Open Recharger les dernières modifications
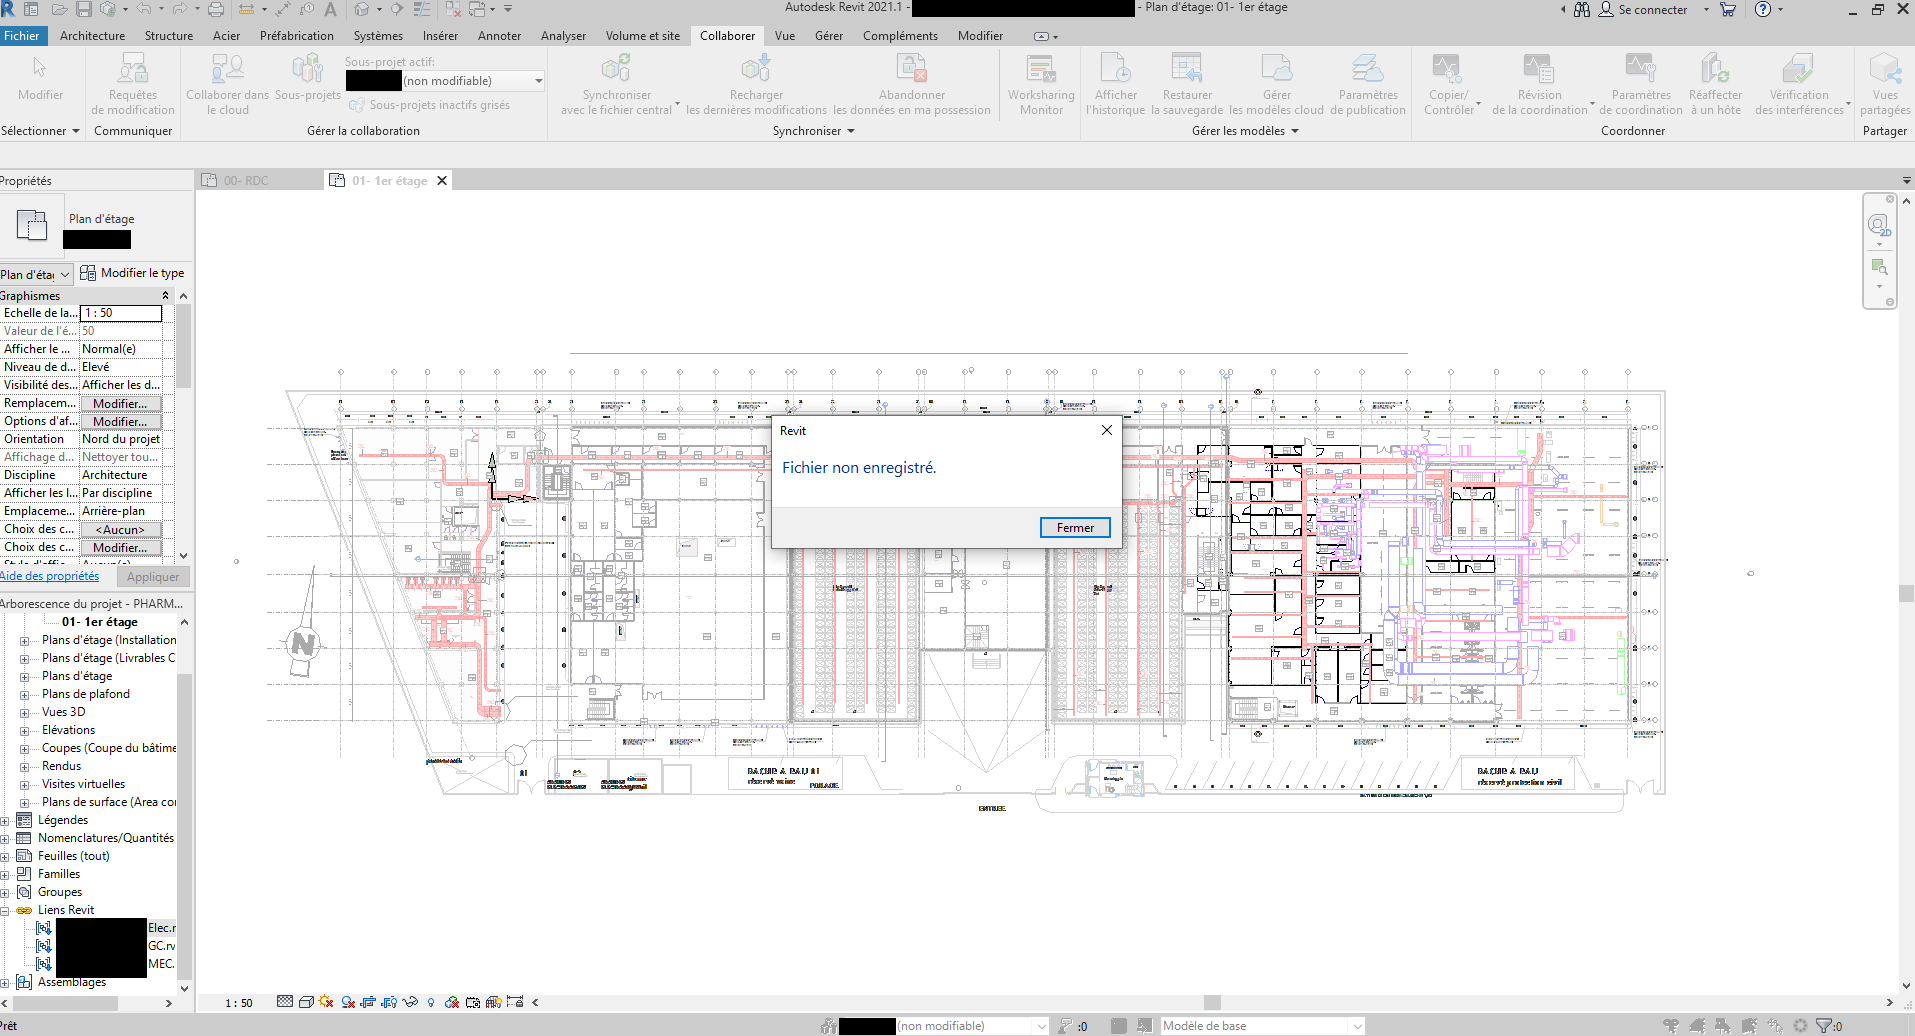 coord(756,84)
